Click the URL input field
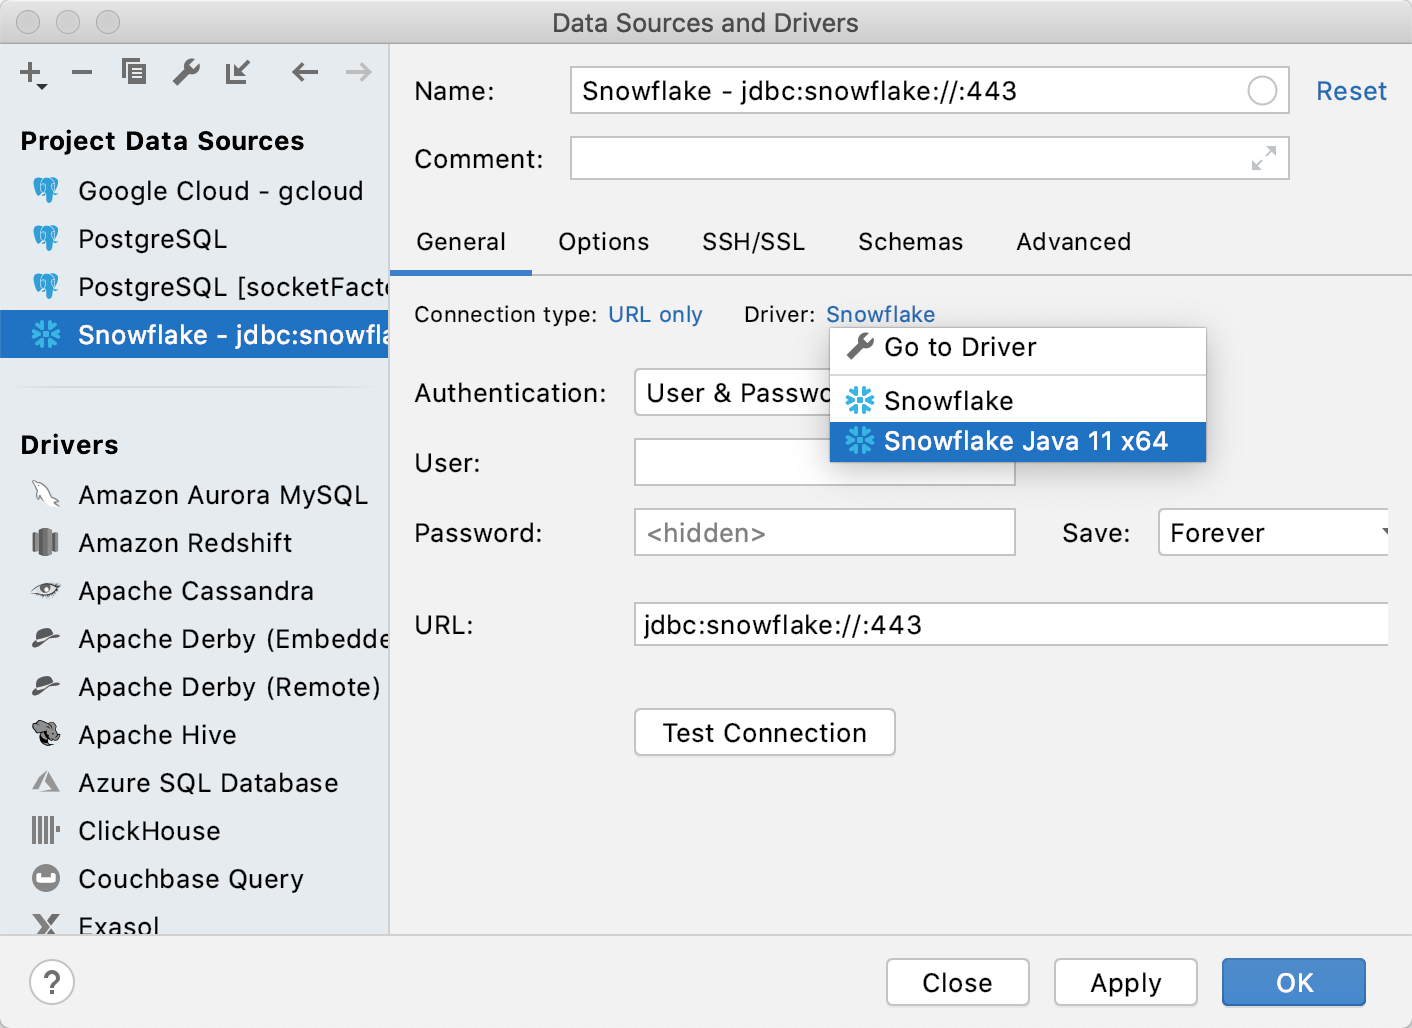Image resolution: width=1412 pixels, height=1028 pixels. click(x=1011, y=625)
